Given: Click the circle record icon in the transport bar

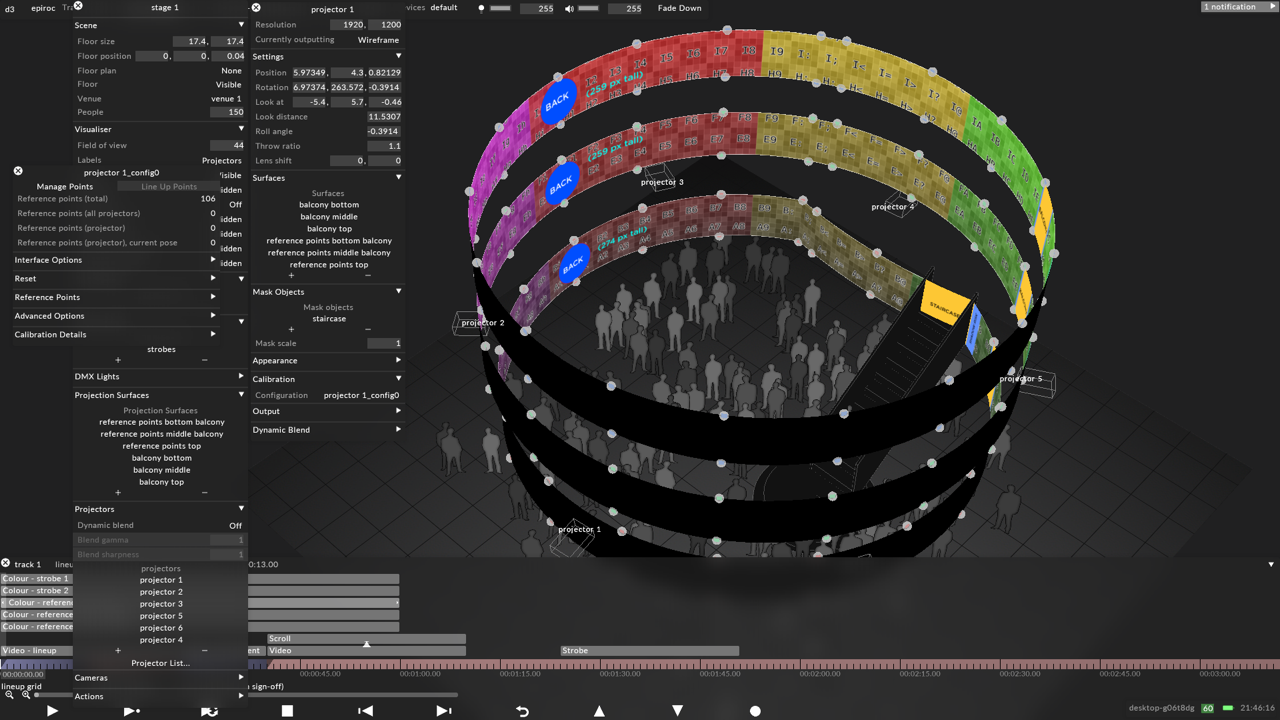Looking at the screenshot, I should coord(755,711).
